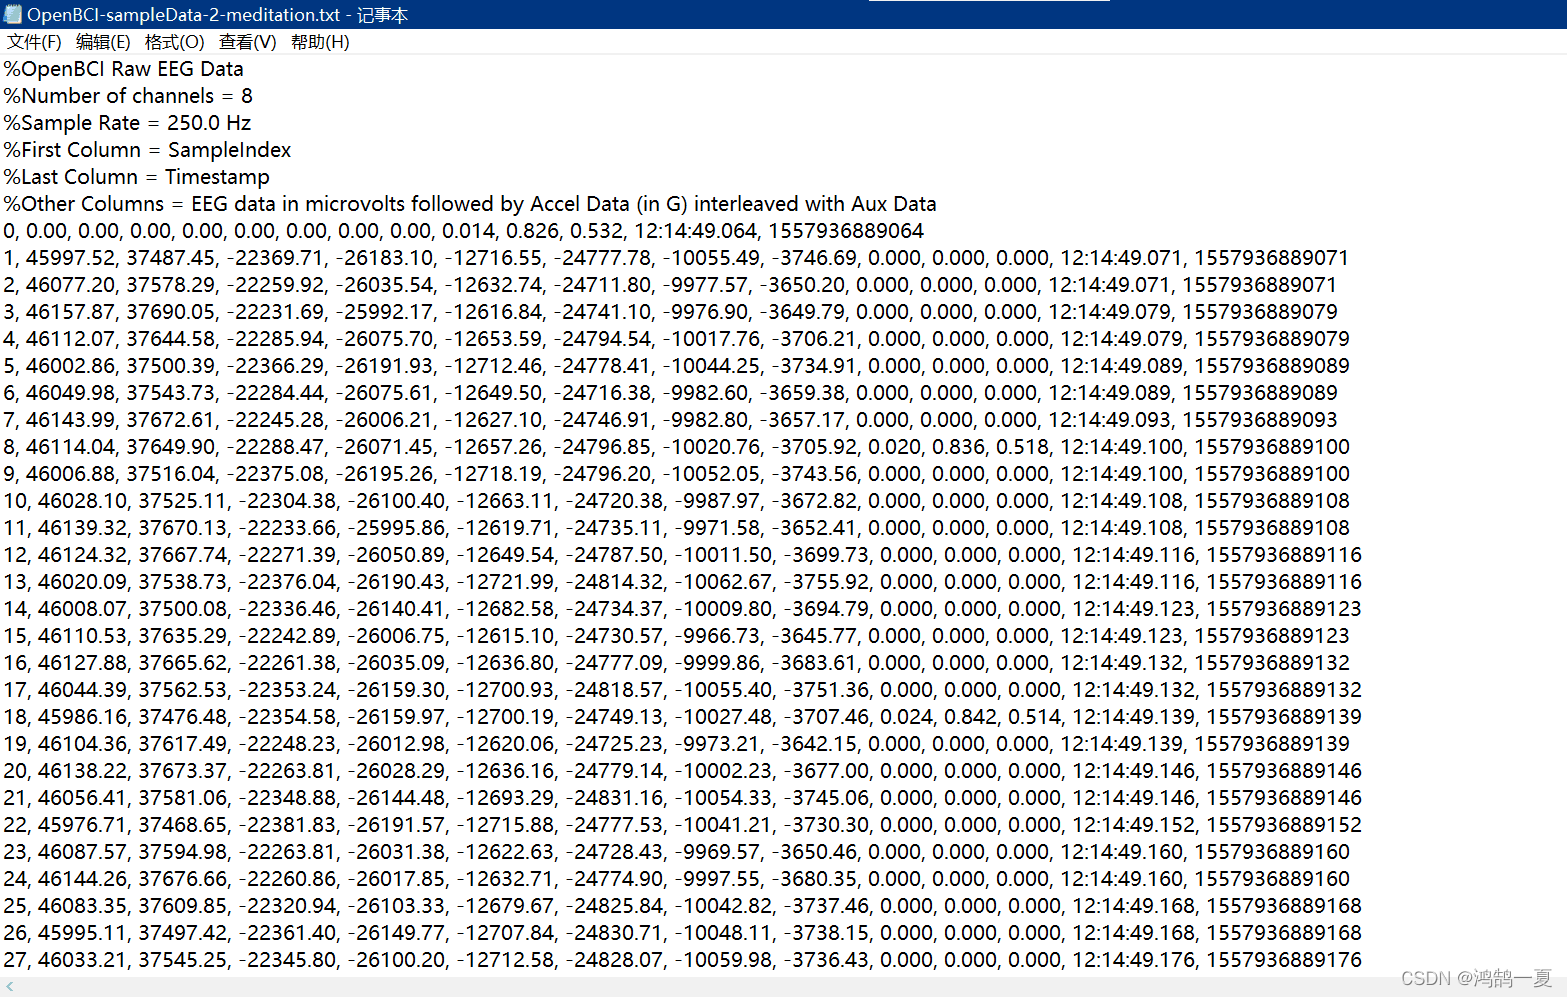Click accel value 0.842 in row 18
Viewport: 1567px width, 997px height.
coord(969,717)
